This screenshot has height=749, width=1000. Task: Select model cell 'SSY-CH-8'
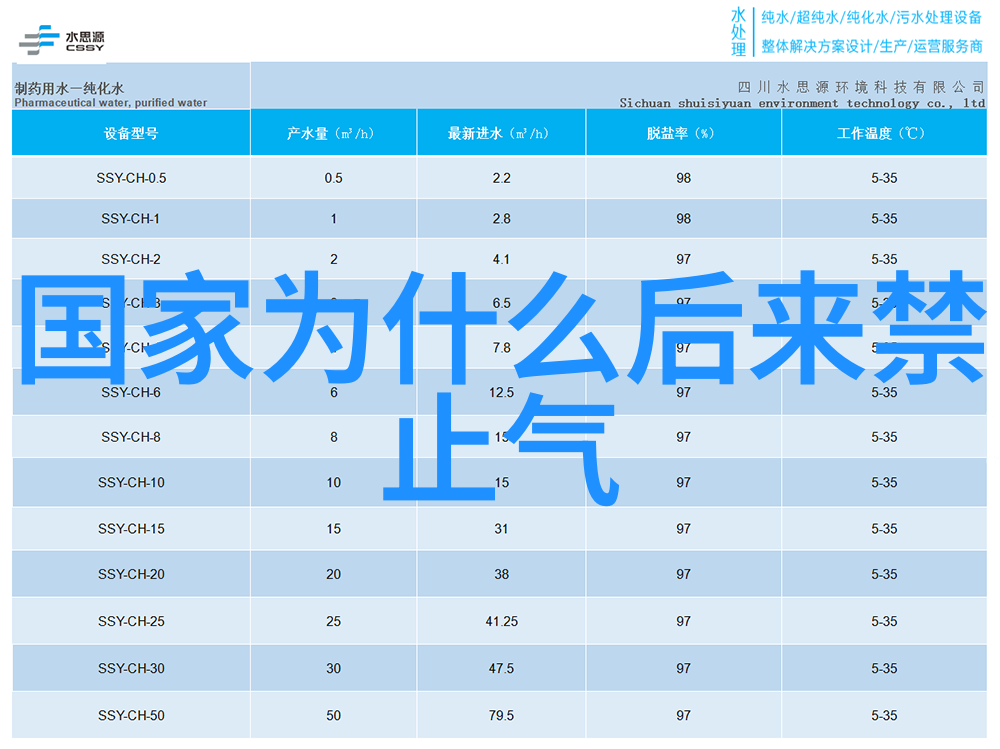pos(131,437)
